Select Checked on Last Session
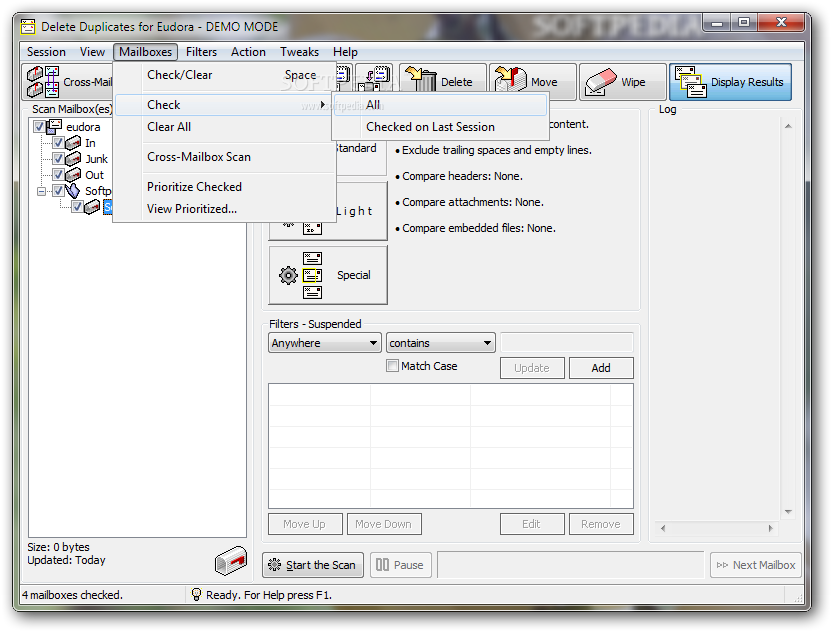The height and width of the screenshot is (632, 832). tap(440, 127)
